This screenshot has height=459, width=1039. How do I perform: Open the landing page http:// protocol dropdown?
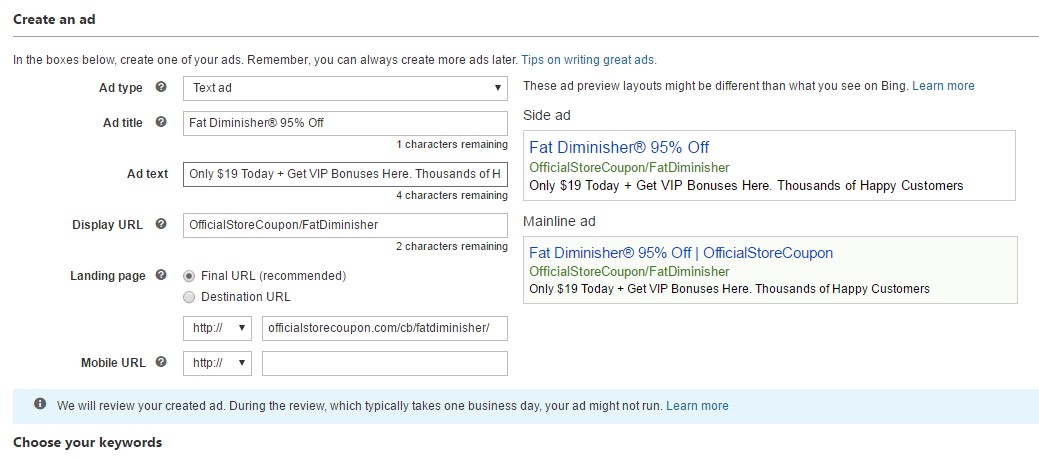tap(217, 329)
